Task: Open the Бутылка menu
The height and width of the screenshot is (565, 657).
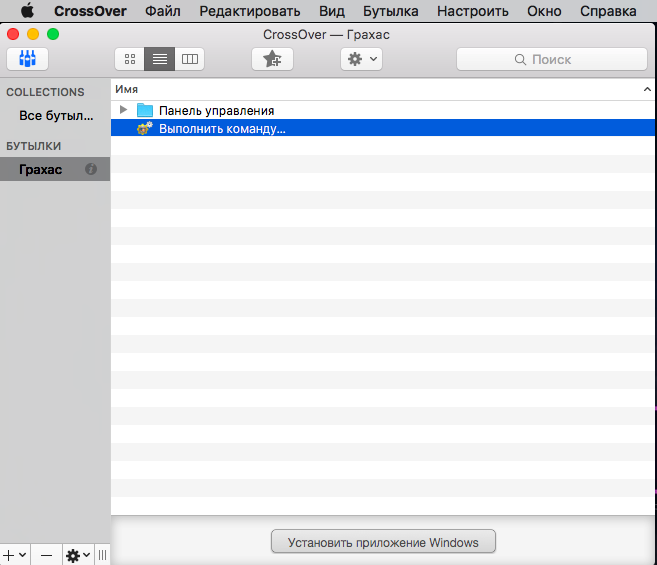Action: 391,11
